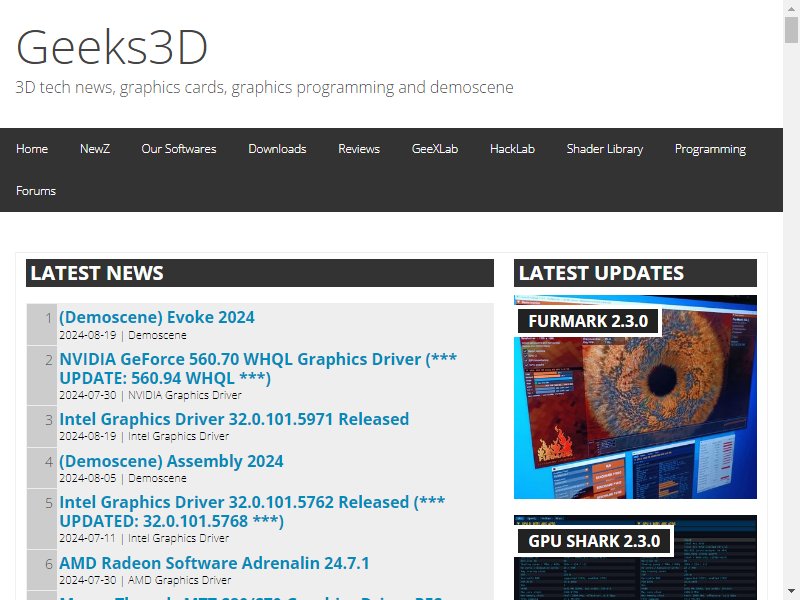Click rank number 6 beside AMD Radeon article
The width and height of the screenshot is (800, 600).
(48, 564)
